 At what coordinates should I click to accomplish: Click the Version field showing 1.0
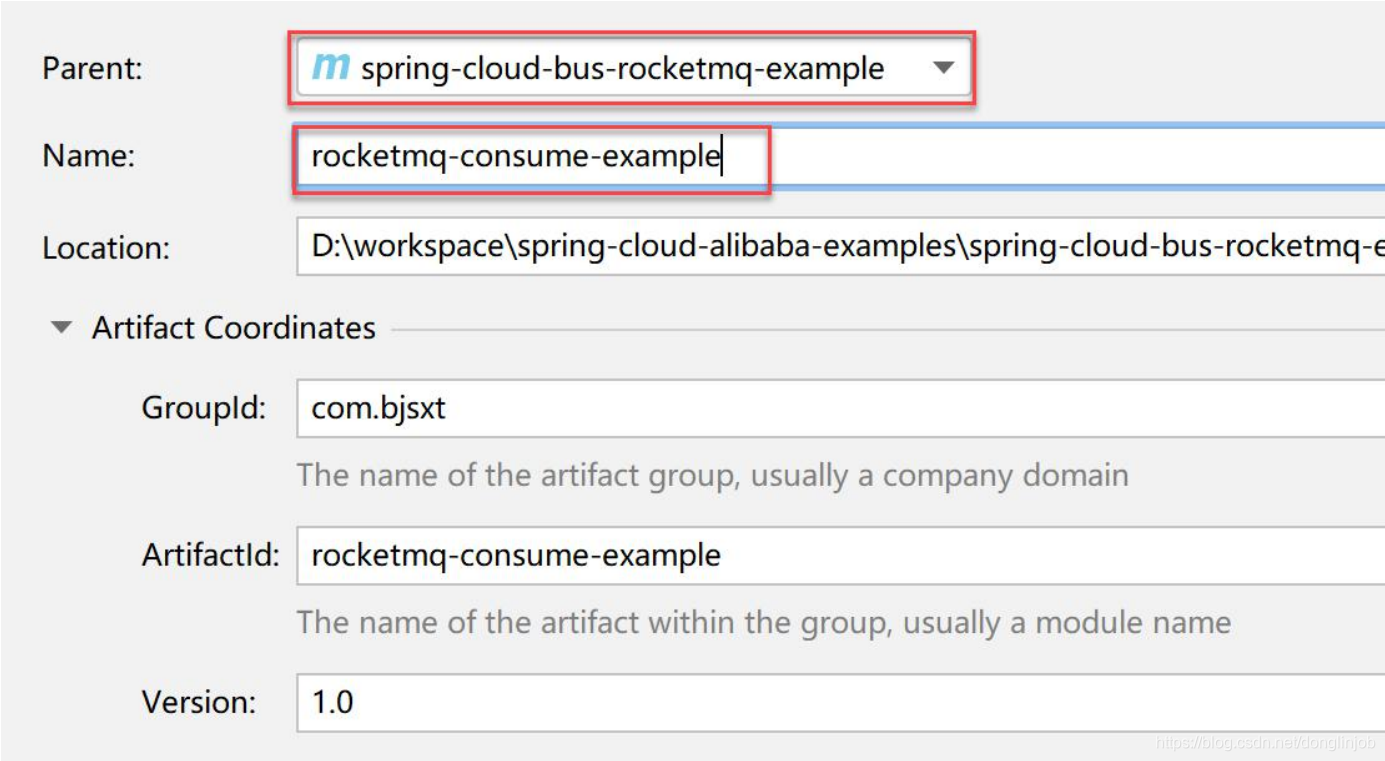[x=841, y=702]
